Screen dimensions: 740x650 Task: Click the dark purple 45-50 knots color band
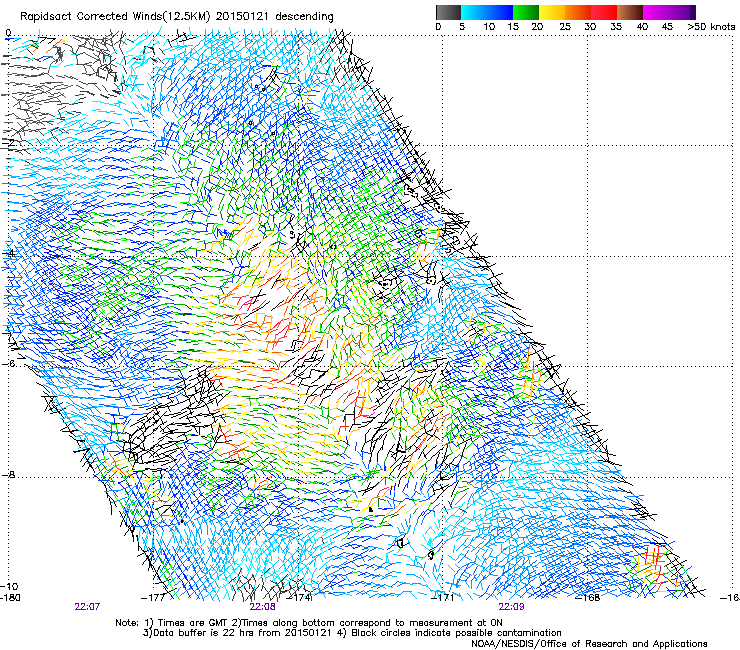pos(682,12)
